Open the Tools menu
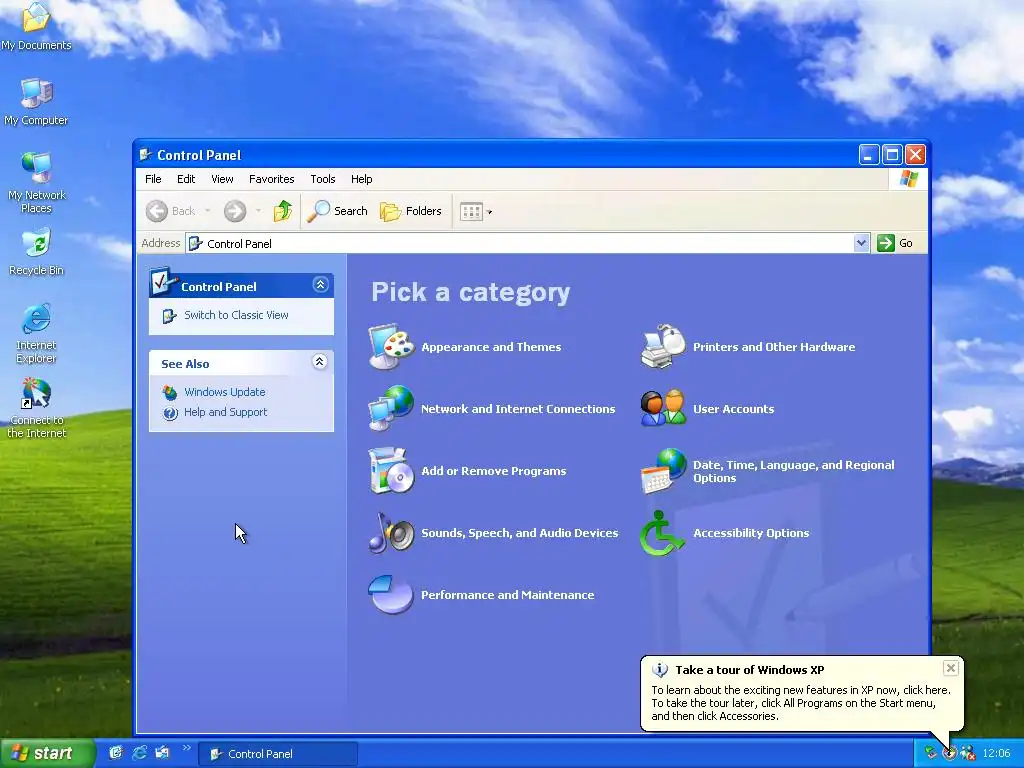Image resolution: width=1024 pixels, height=768 pixels. pos(323,179)
